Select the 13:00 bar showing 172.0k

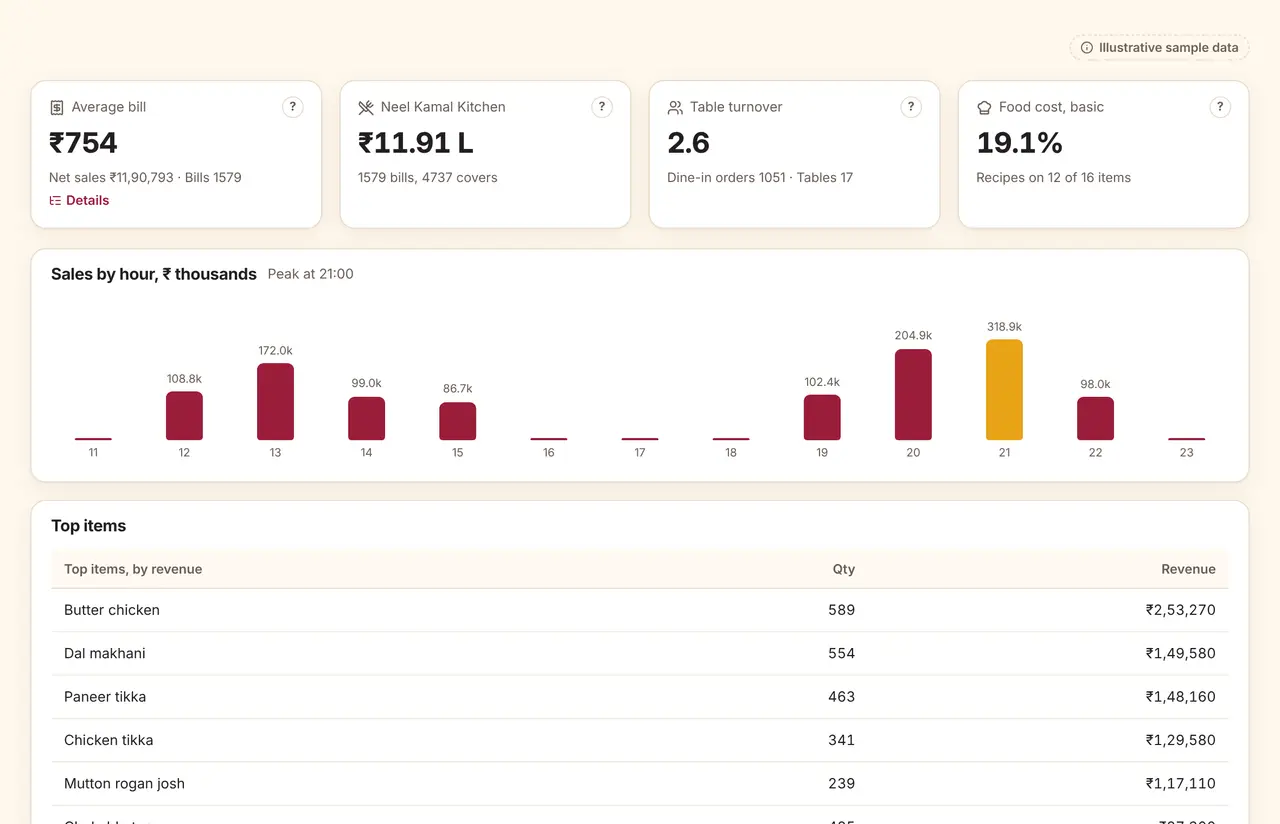coord(275,401)
